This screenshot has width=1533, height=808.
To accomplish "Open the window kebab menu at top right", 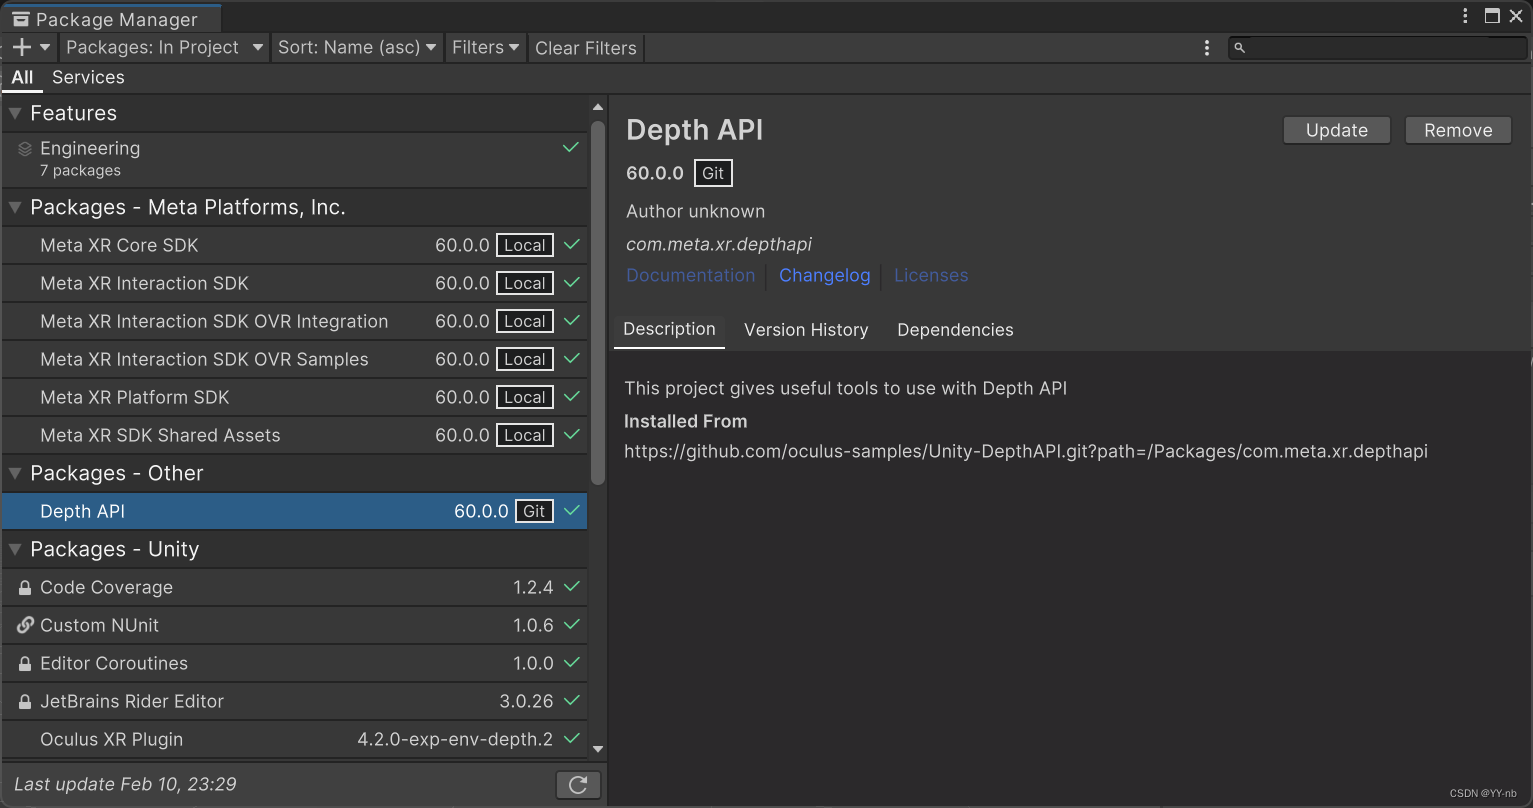I will [1466, 16].
